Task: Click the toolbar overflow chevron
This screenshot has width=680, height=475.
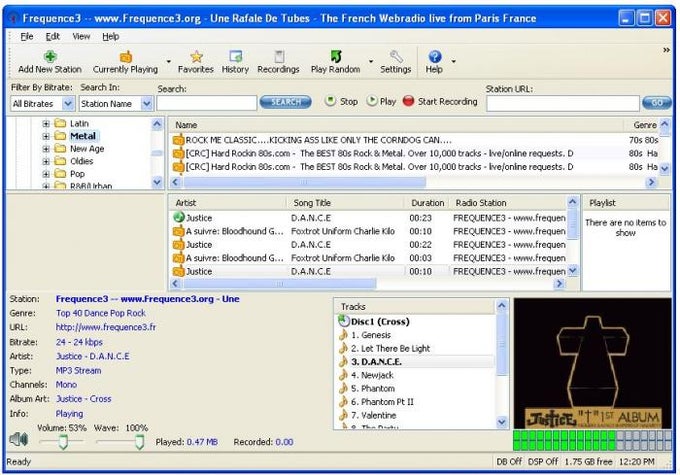Action: [x=666, y=50]
